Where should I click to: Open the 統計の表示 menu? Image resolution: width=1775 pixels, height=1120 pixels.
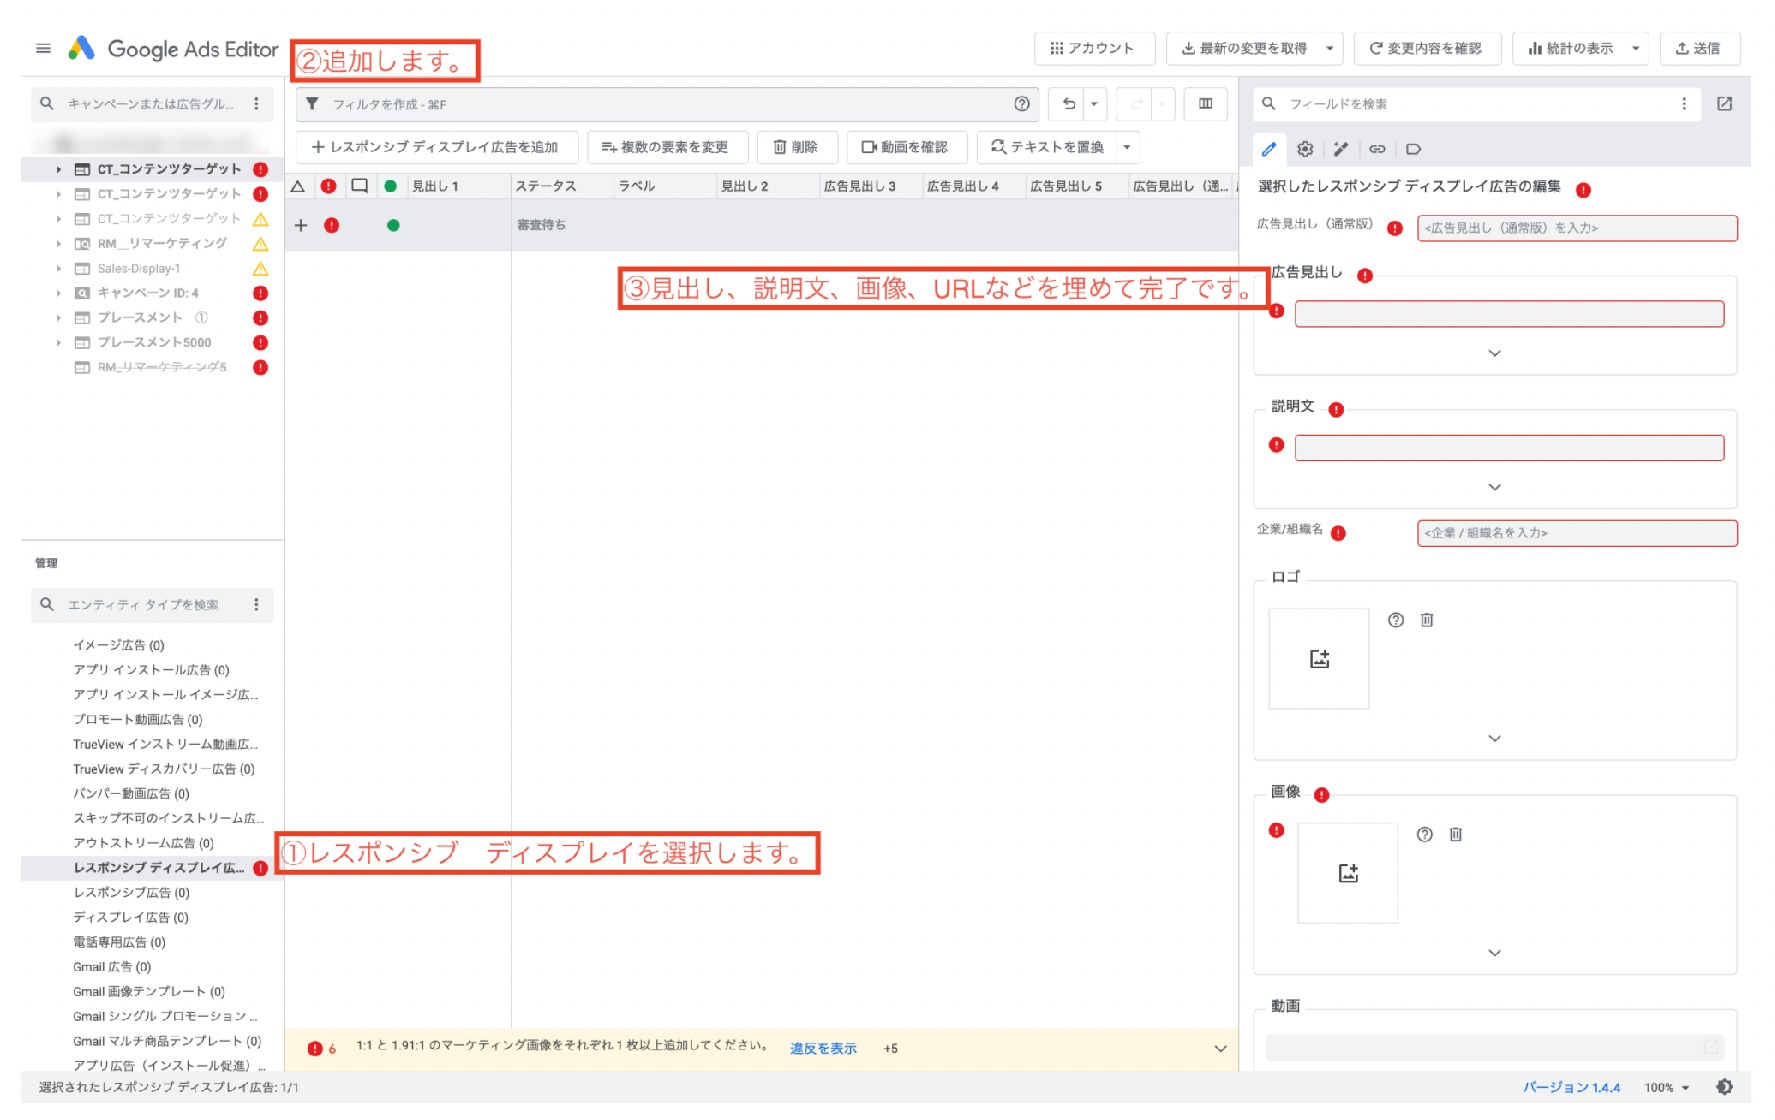click(x=1580, y=48)
